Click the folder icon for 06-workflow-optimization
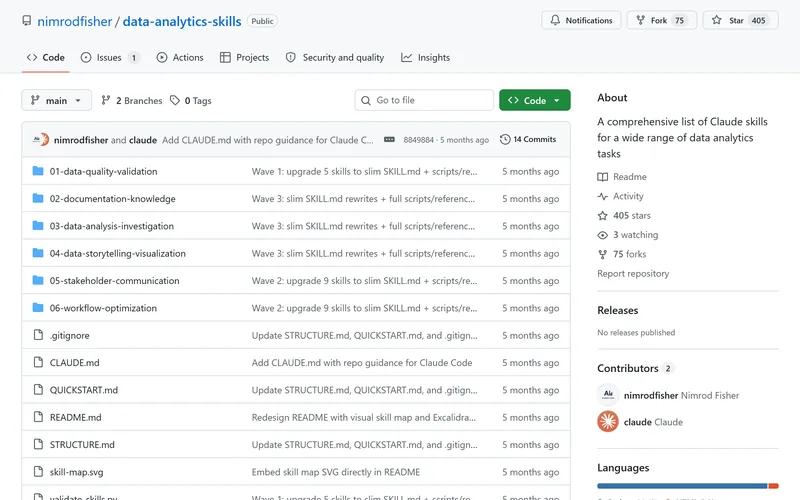 tap(38, 307)
